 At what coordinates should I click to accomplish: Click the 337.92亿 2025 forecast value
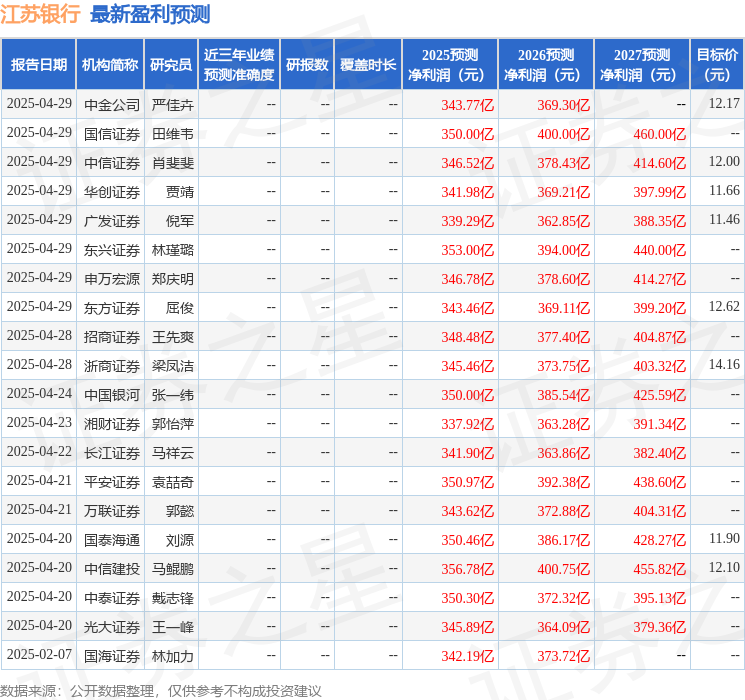468,424
